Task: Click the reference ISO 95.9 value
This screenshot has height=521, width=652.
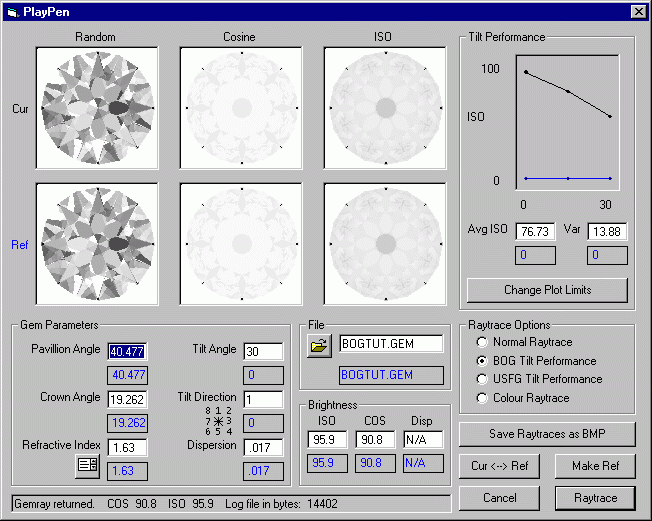Action: click(327, 463)
